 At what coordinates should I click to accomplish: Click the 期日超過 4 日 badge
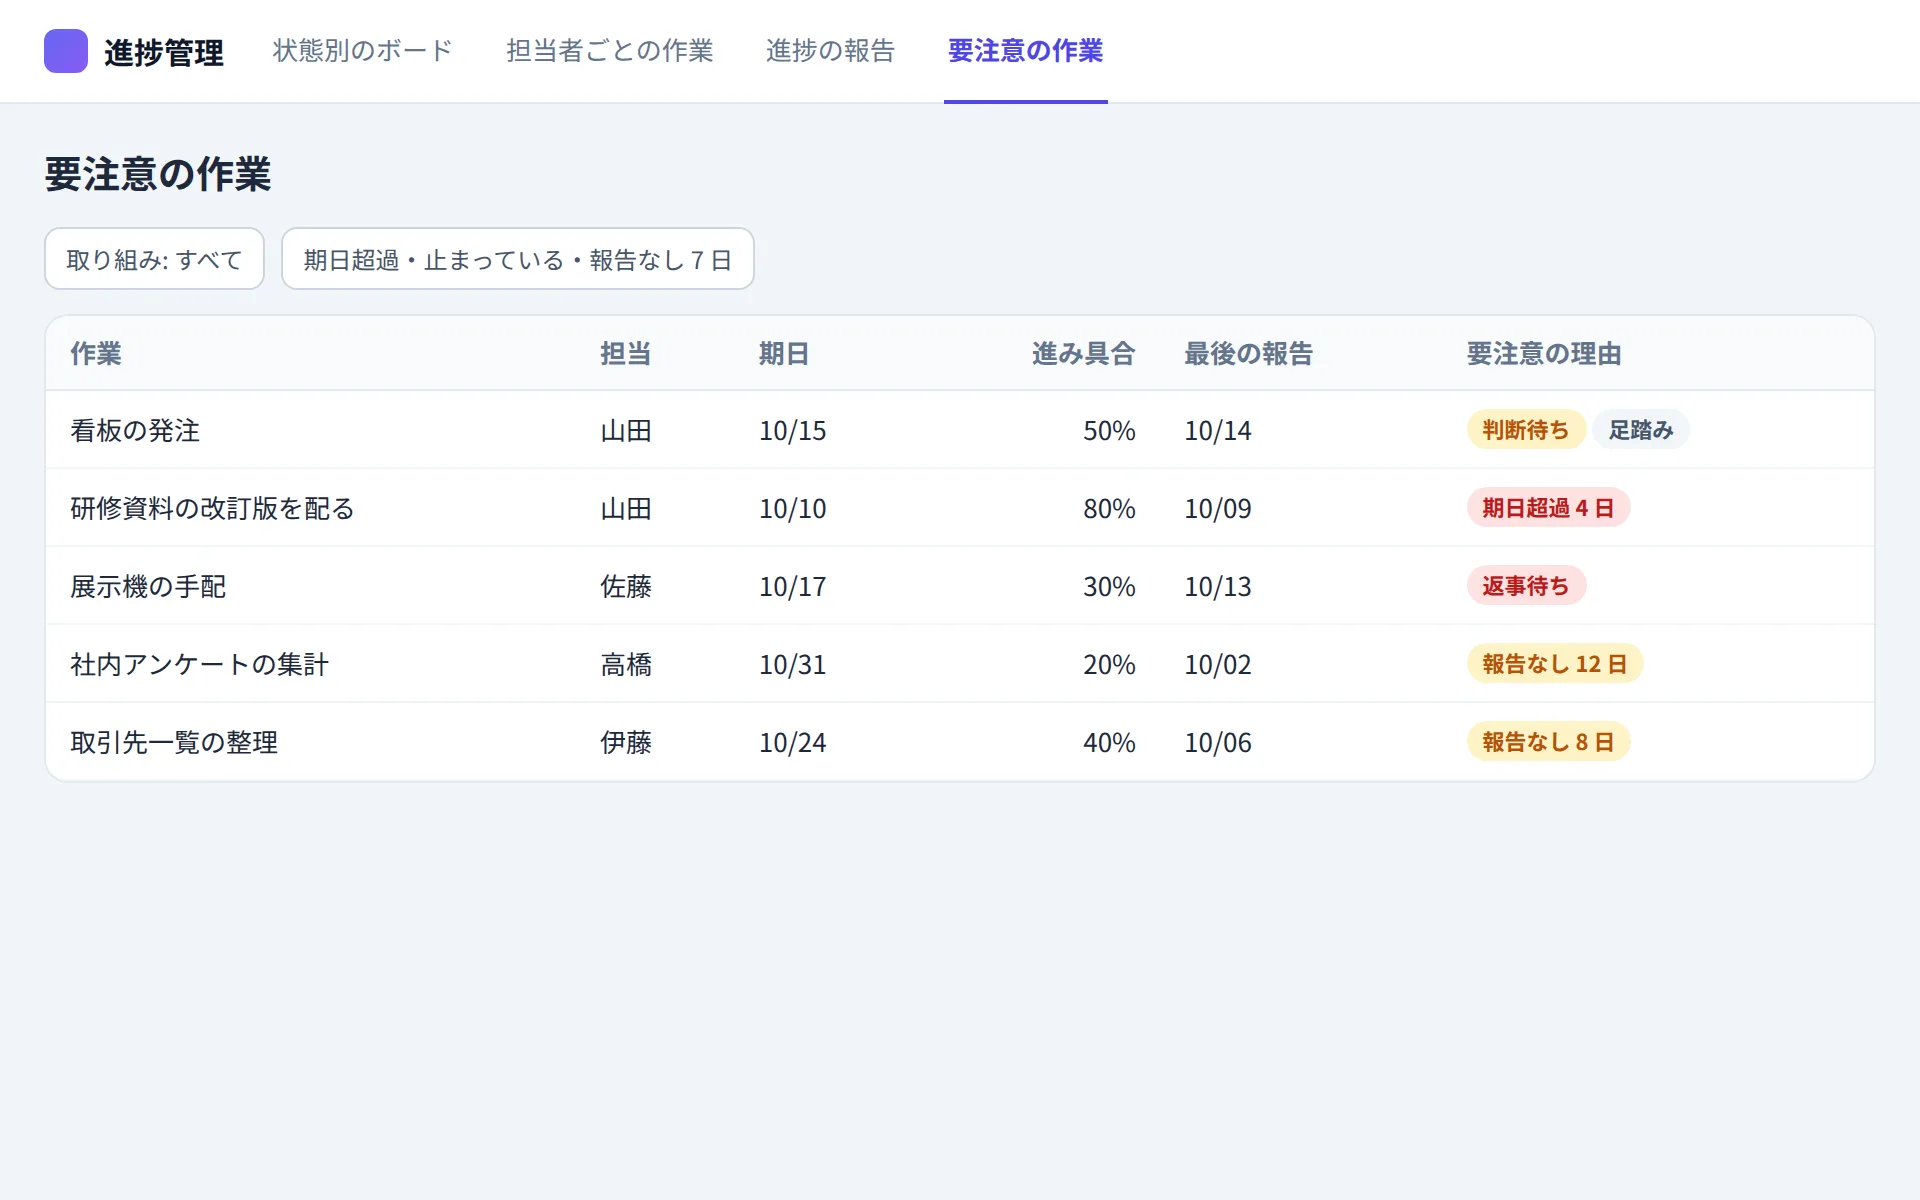coord(1548,508)
